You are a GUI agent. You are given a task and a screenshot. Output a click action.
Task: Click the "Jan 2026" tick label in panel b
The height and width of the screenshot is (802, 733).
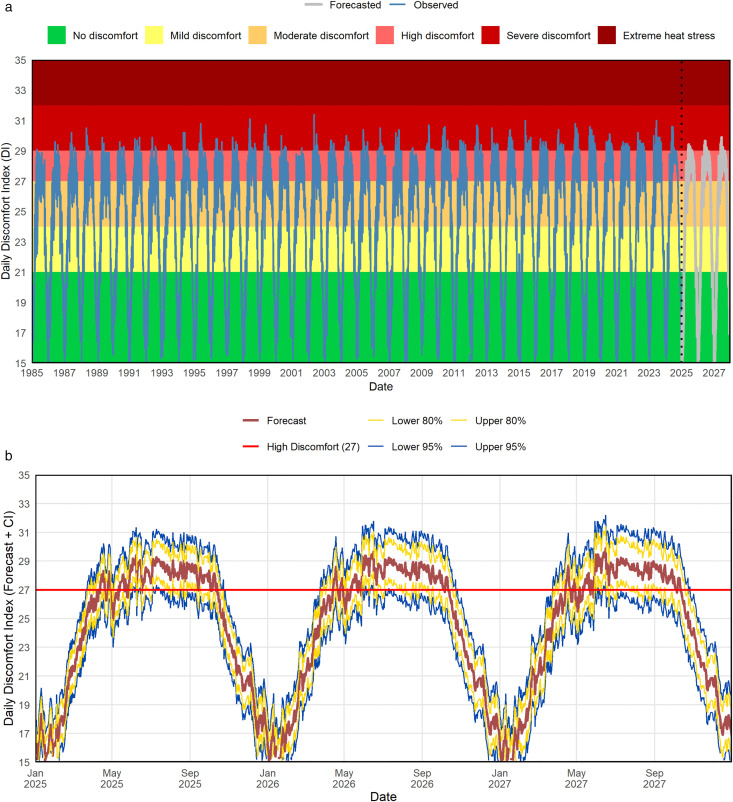click(x=268, y=778)
